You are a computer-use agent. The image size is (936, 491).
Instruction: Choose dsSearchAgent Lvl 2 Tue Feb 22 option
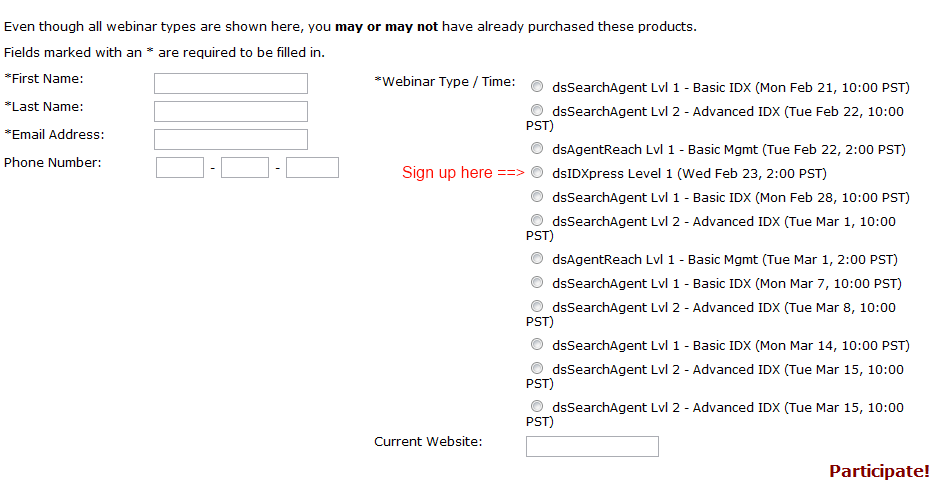(x=537, y=110)
